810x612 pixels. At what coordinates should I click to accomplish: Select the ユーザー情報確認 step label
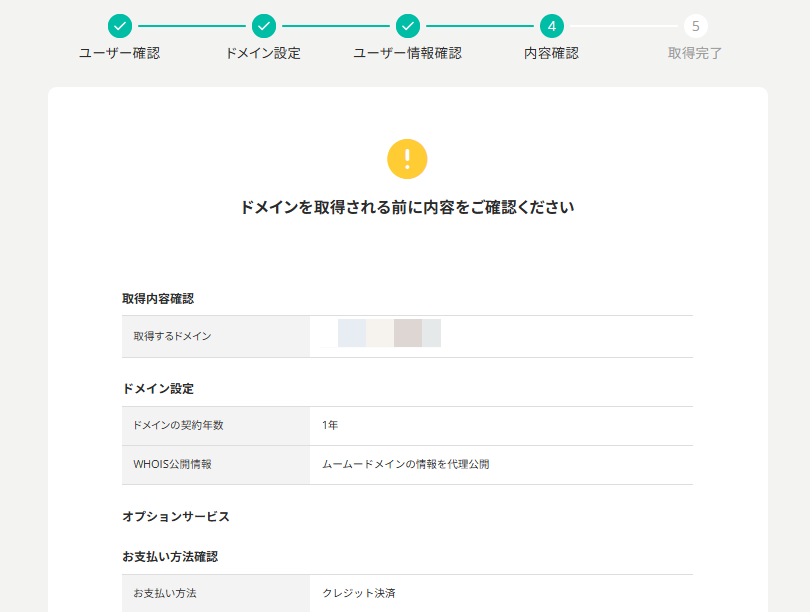[x=407, y=53]
